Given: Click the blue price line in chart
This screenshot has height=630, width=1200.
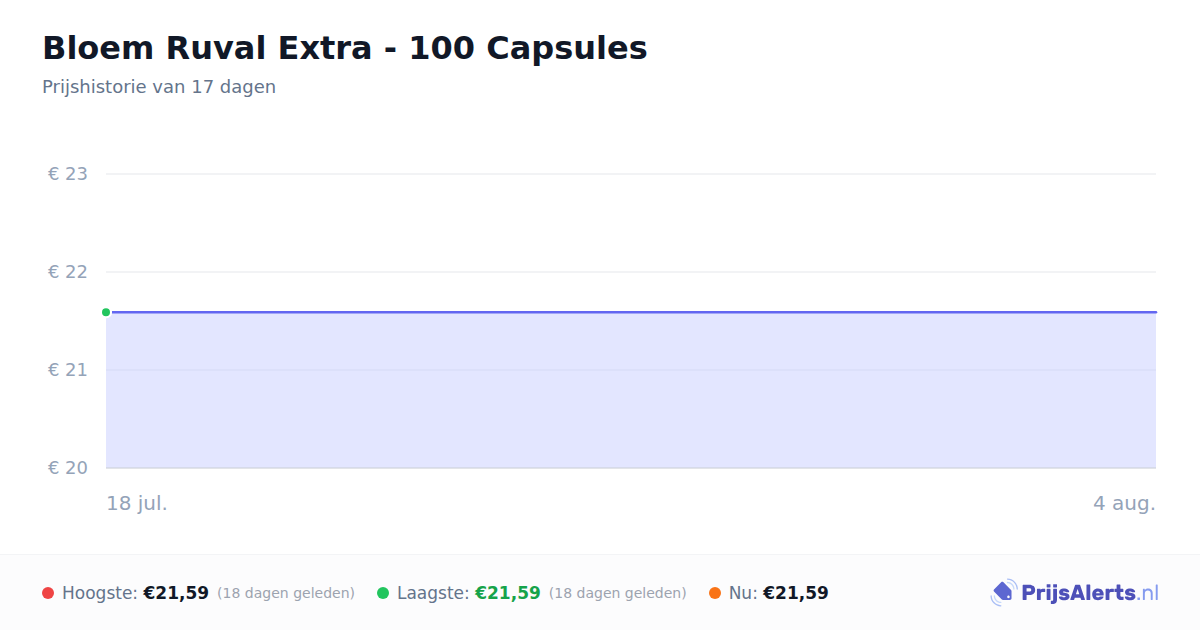Looking at the screenshot, I should tap(631, 312).
